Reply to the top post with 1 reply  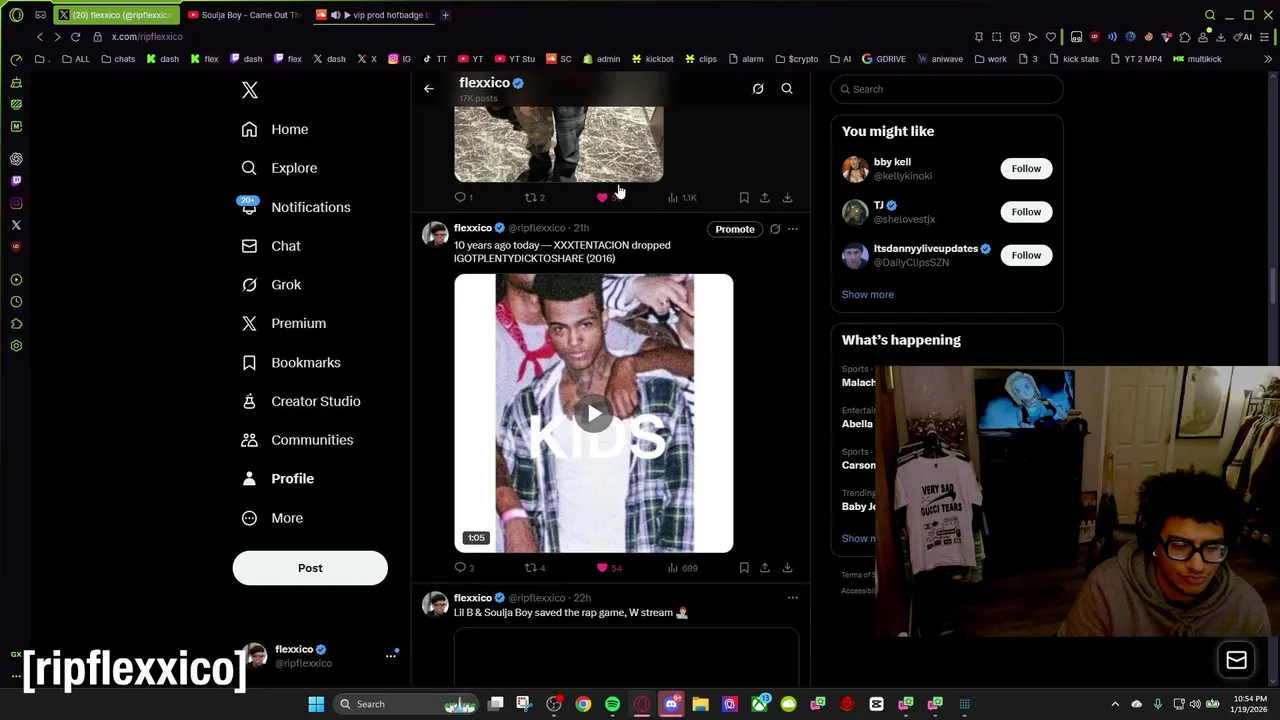[x=464, y=198]
